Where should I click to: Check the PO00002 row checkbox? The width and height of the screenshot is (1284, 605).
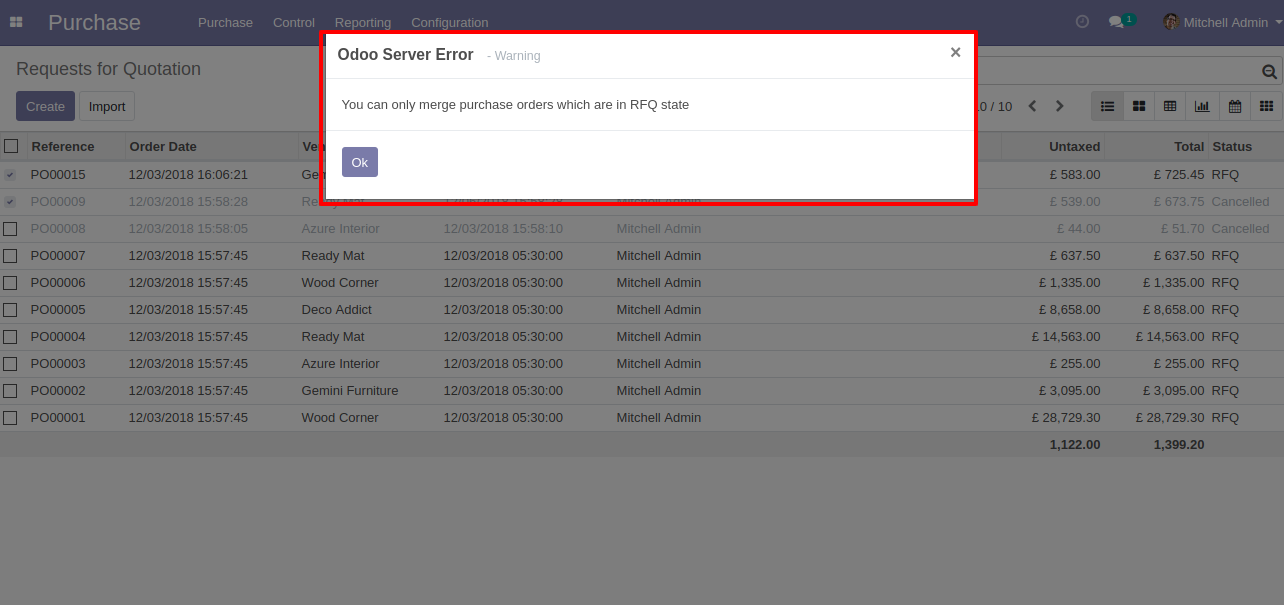pyautogui.click(x=10, y=390)
